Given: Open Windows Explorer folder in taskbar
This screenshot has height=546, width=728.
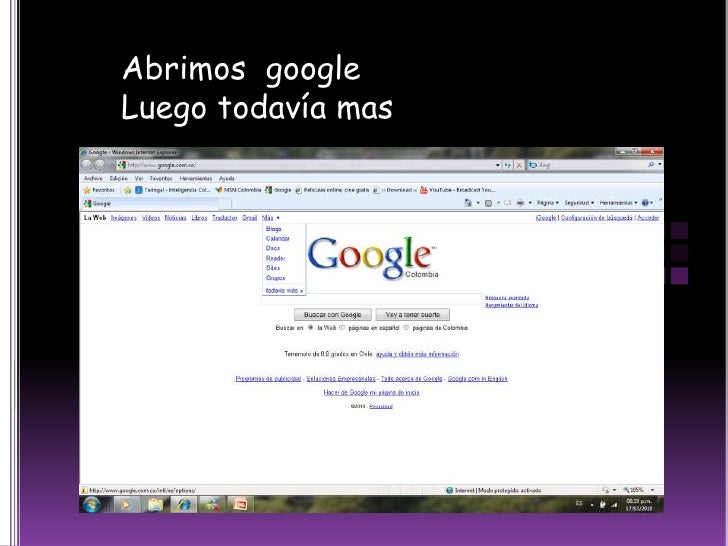Looking at the screenshot, I should pos(156,504).
